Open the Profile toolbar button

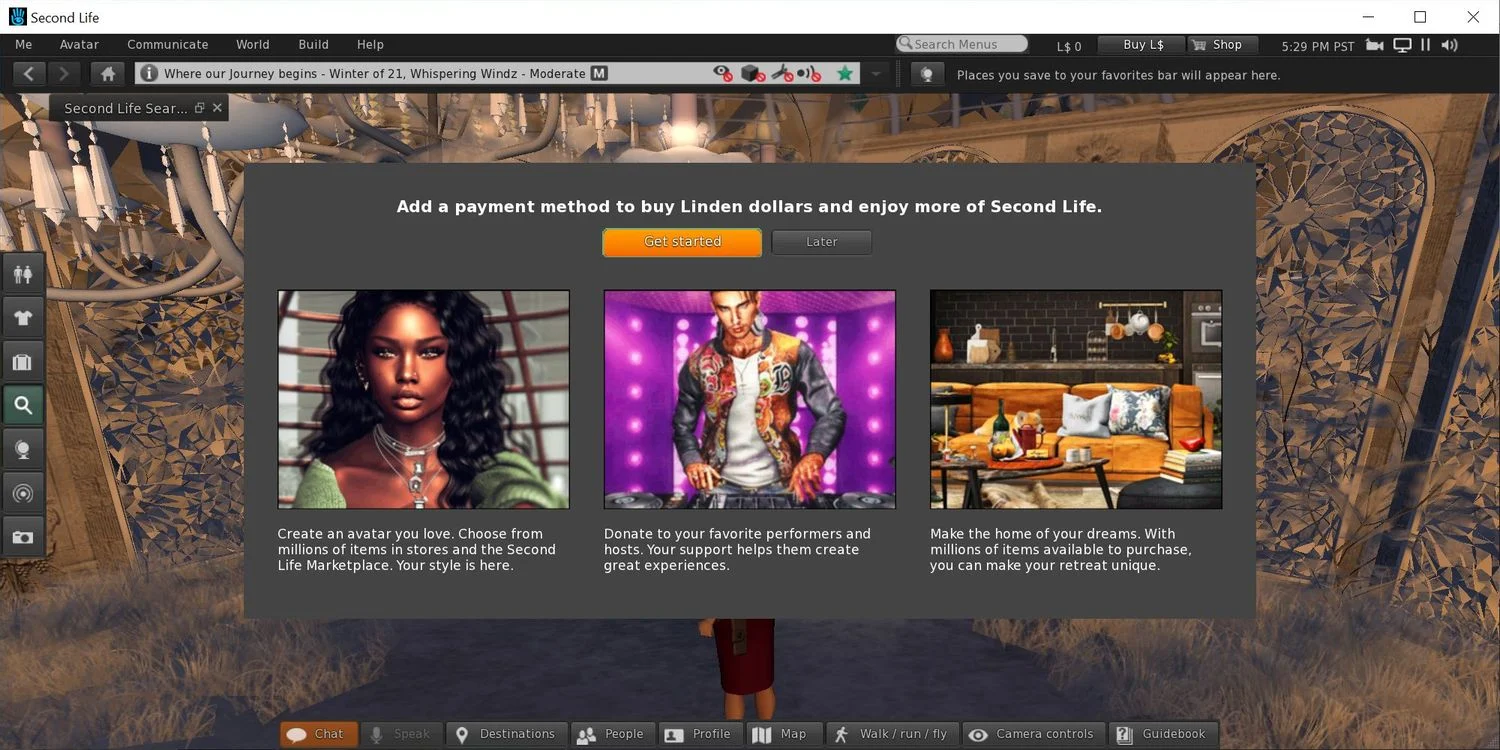[700, 735]
